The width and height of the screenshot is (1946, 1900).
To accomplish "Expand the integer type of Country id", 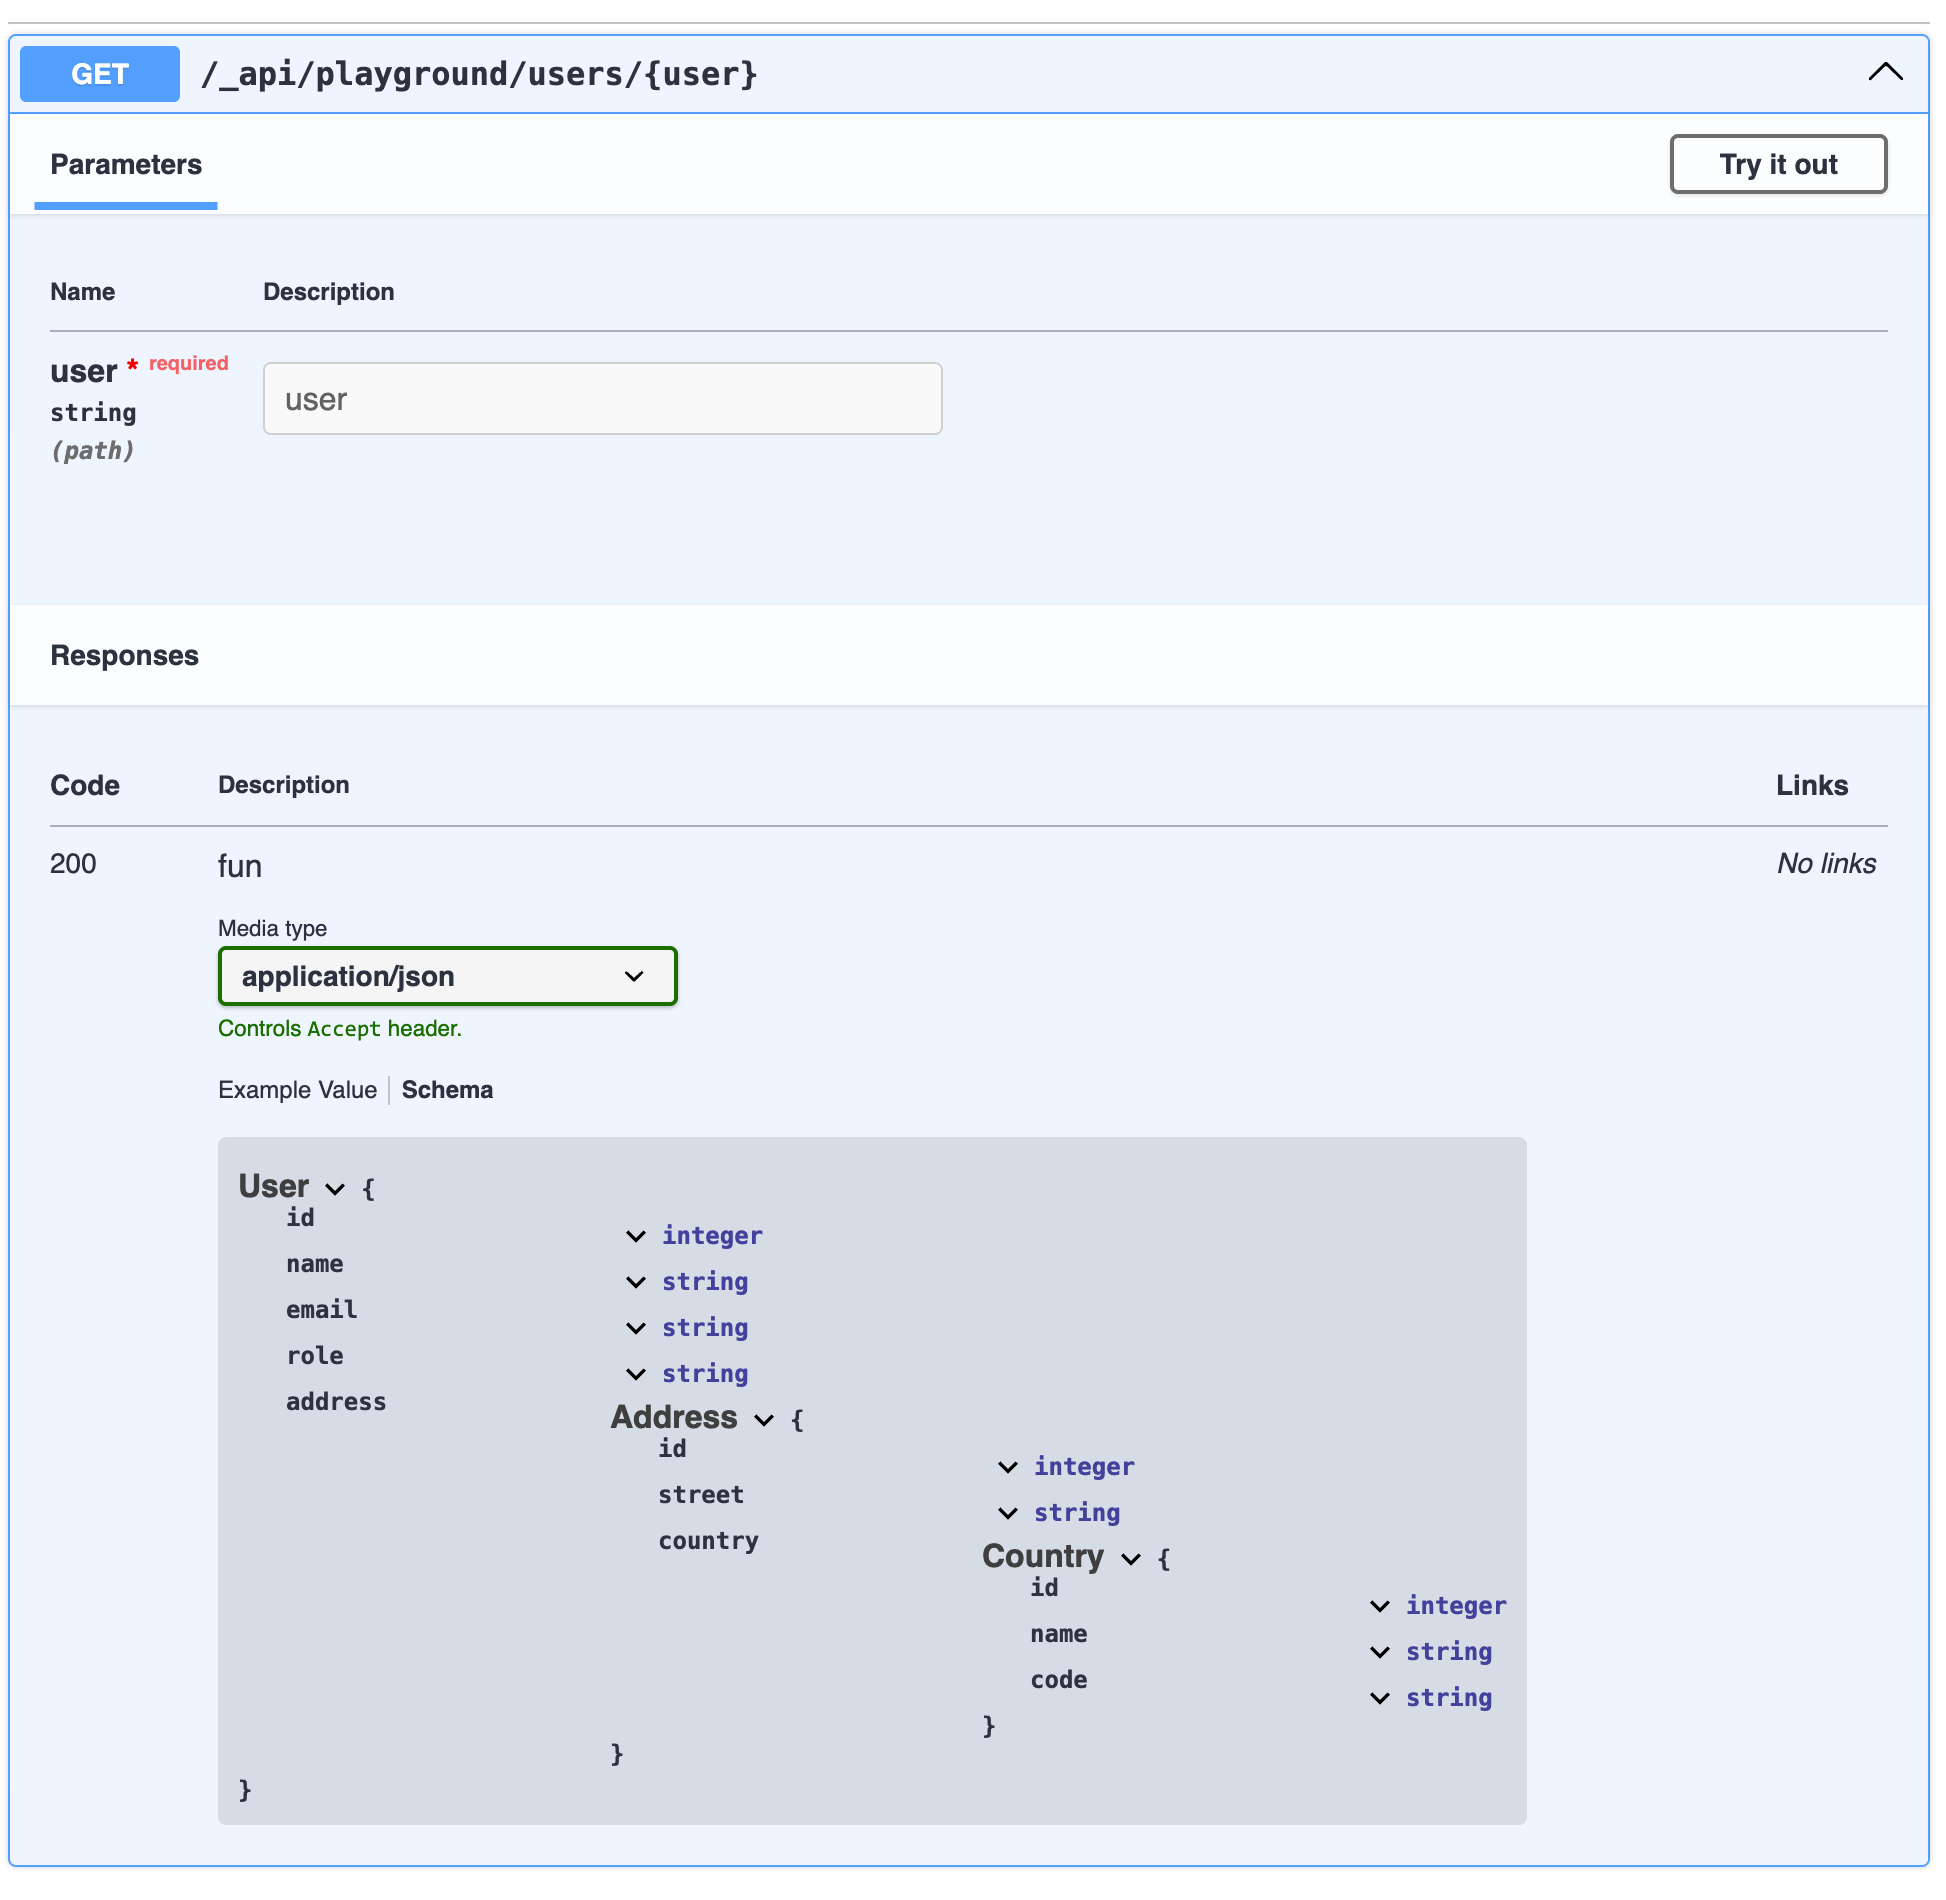I will 1380,1606.
